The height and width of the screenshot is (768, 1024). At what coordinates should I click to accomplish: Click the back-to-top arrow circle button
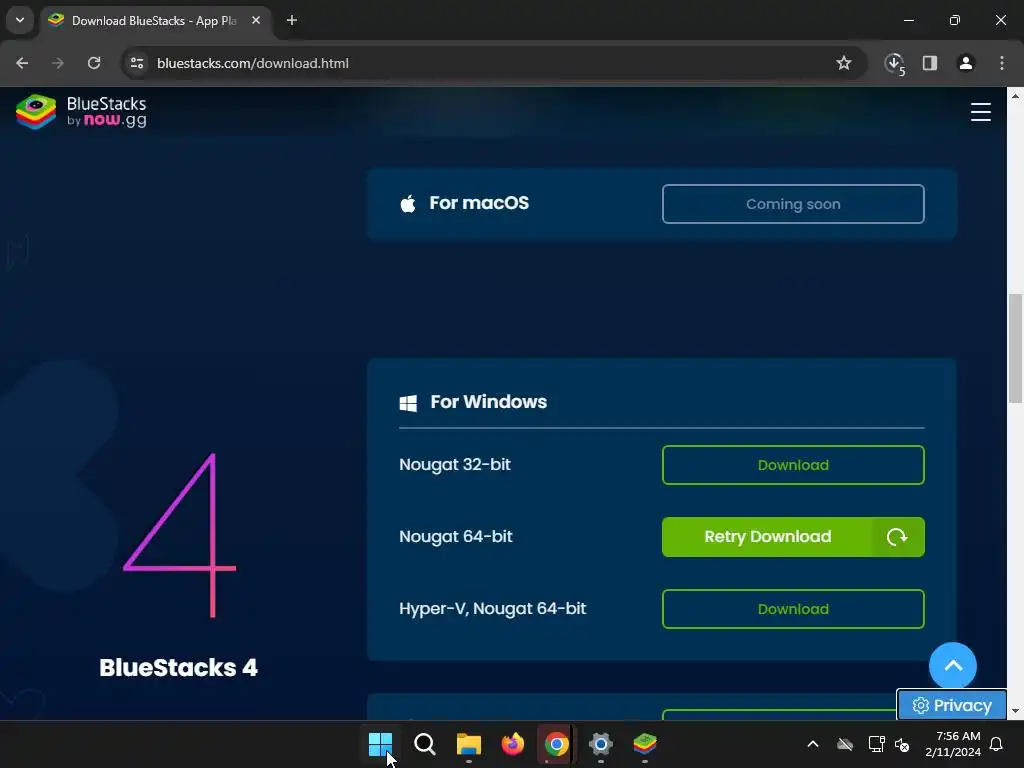(x=953, y=665)
